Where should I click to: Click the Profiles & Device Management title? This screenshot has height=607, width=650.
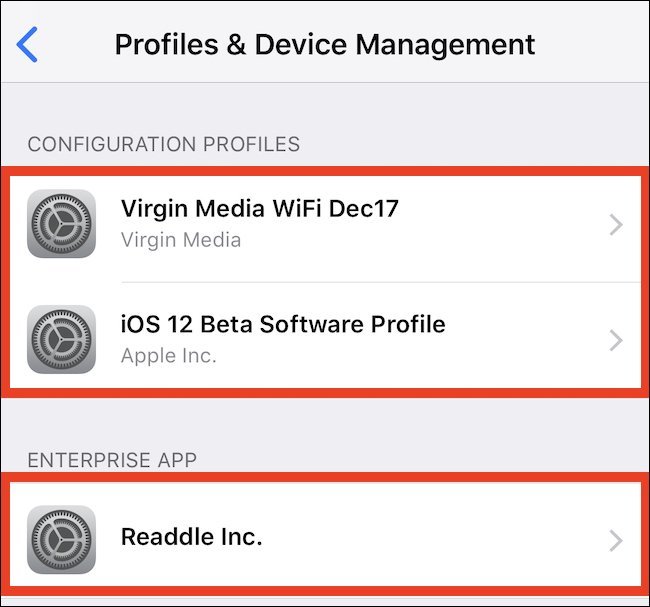click(325, 45)
